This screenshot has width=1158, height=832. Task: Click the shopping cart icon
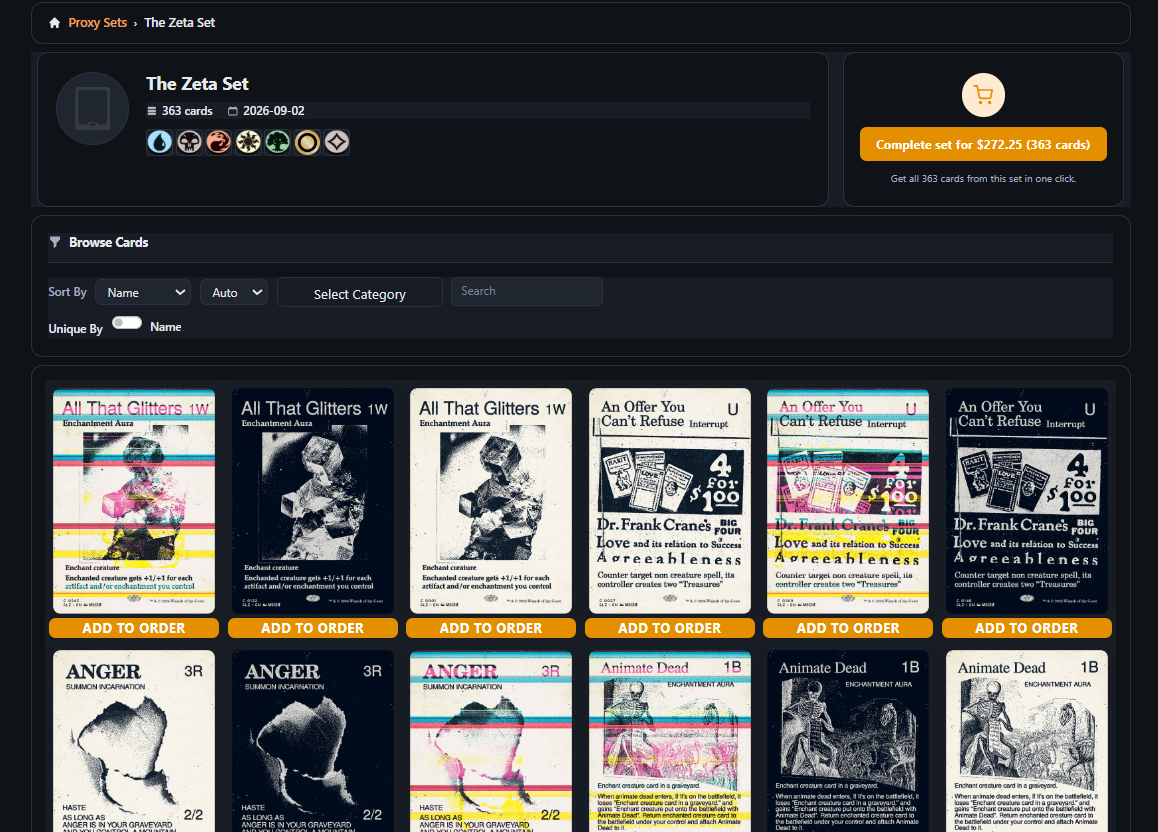click(983, 95)
